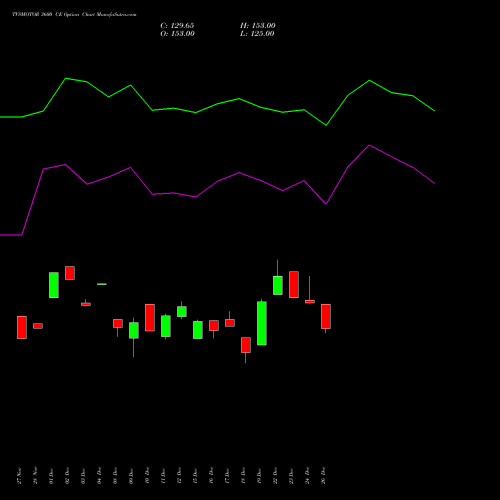Click the 03 Dec date label
This screenshot has height=500, width=500.
pos(83,476)
